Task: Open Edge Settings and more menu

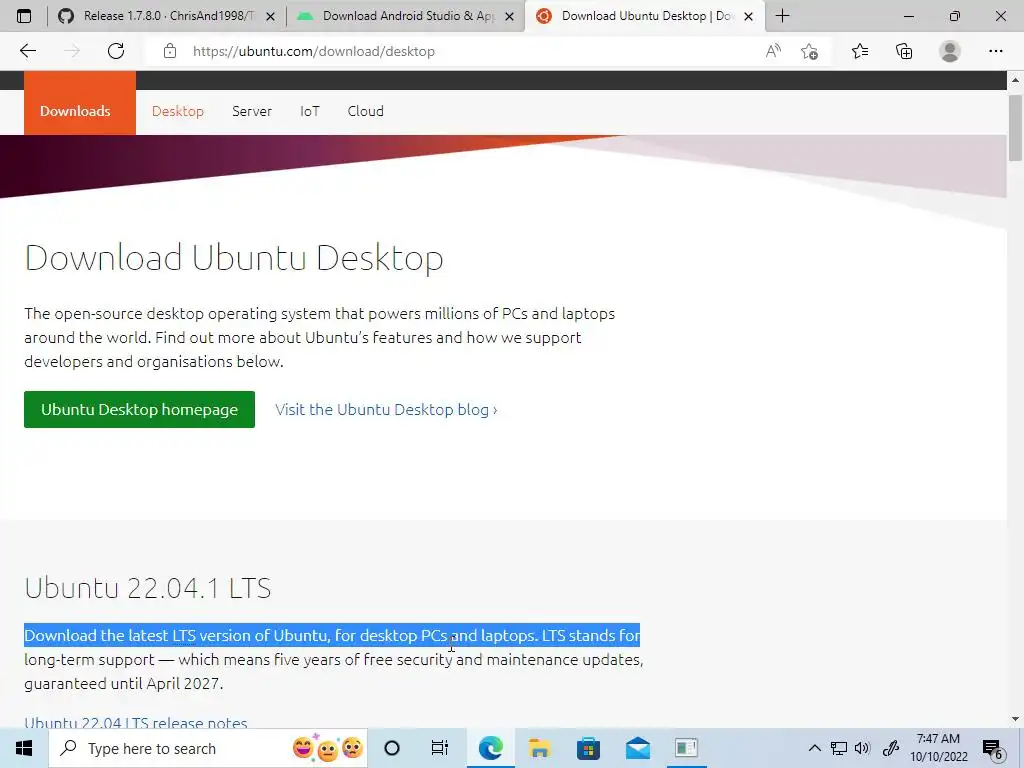Action: [995, 51]
